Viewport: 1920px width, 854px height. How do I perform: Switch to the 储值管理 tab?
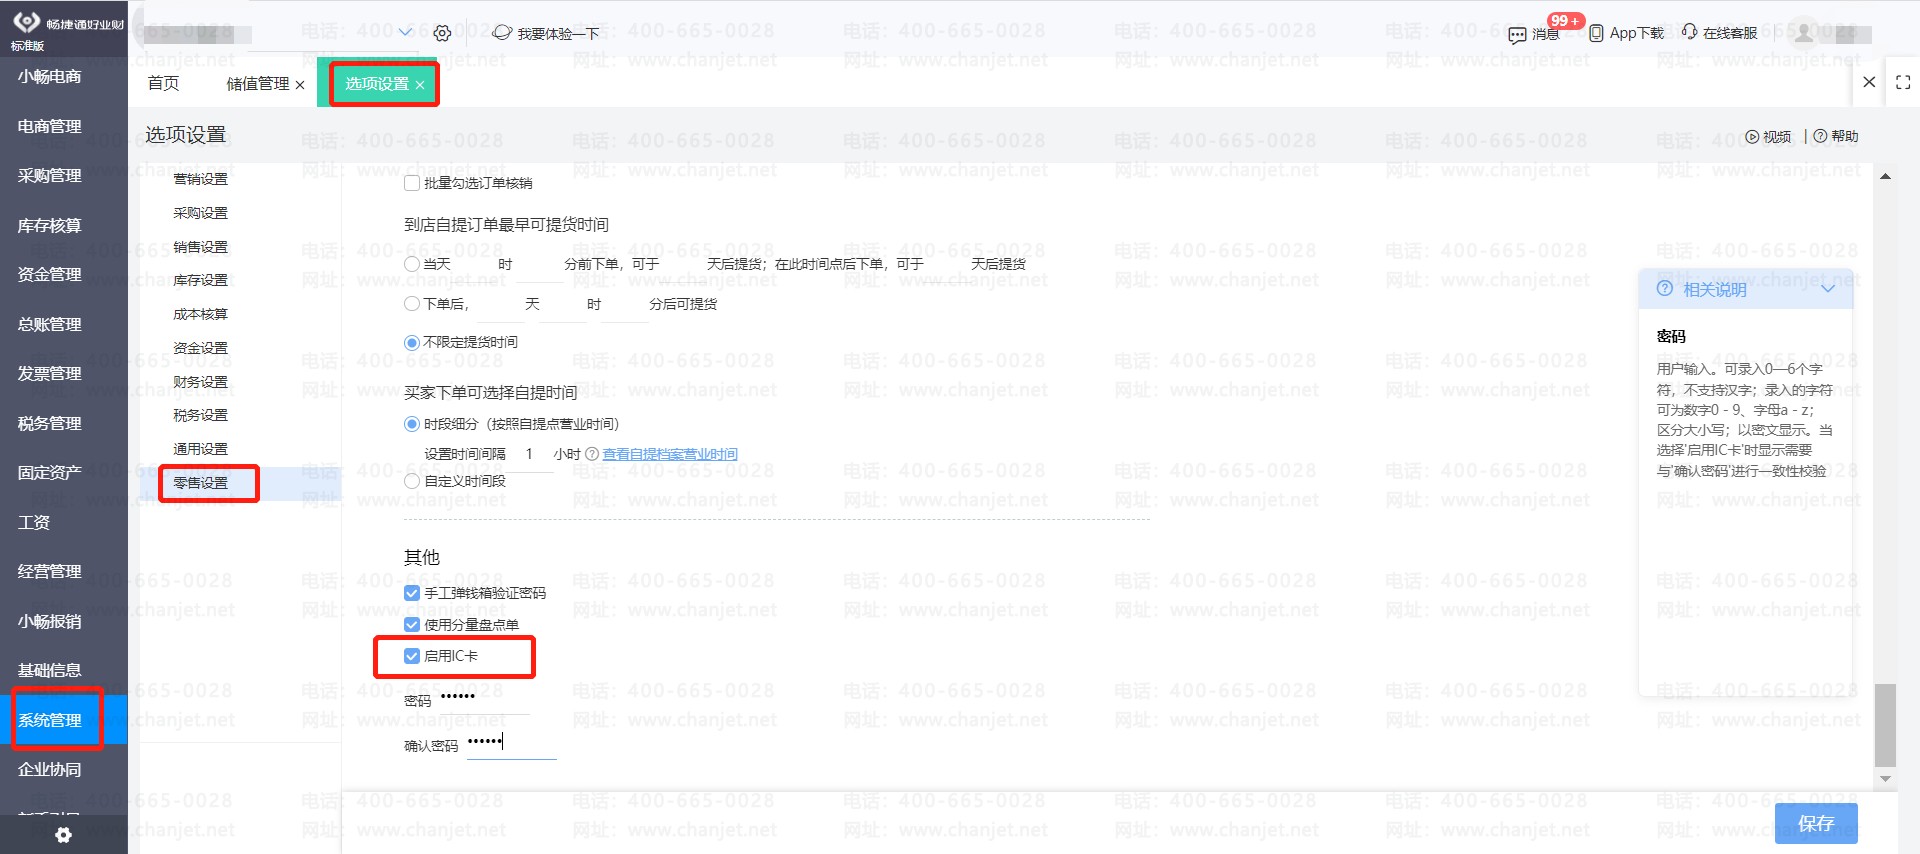pyautogui.click(x=258, y=83)
